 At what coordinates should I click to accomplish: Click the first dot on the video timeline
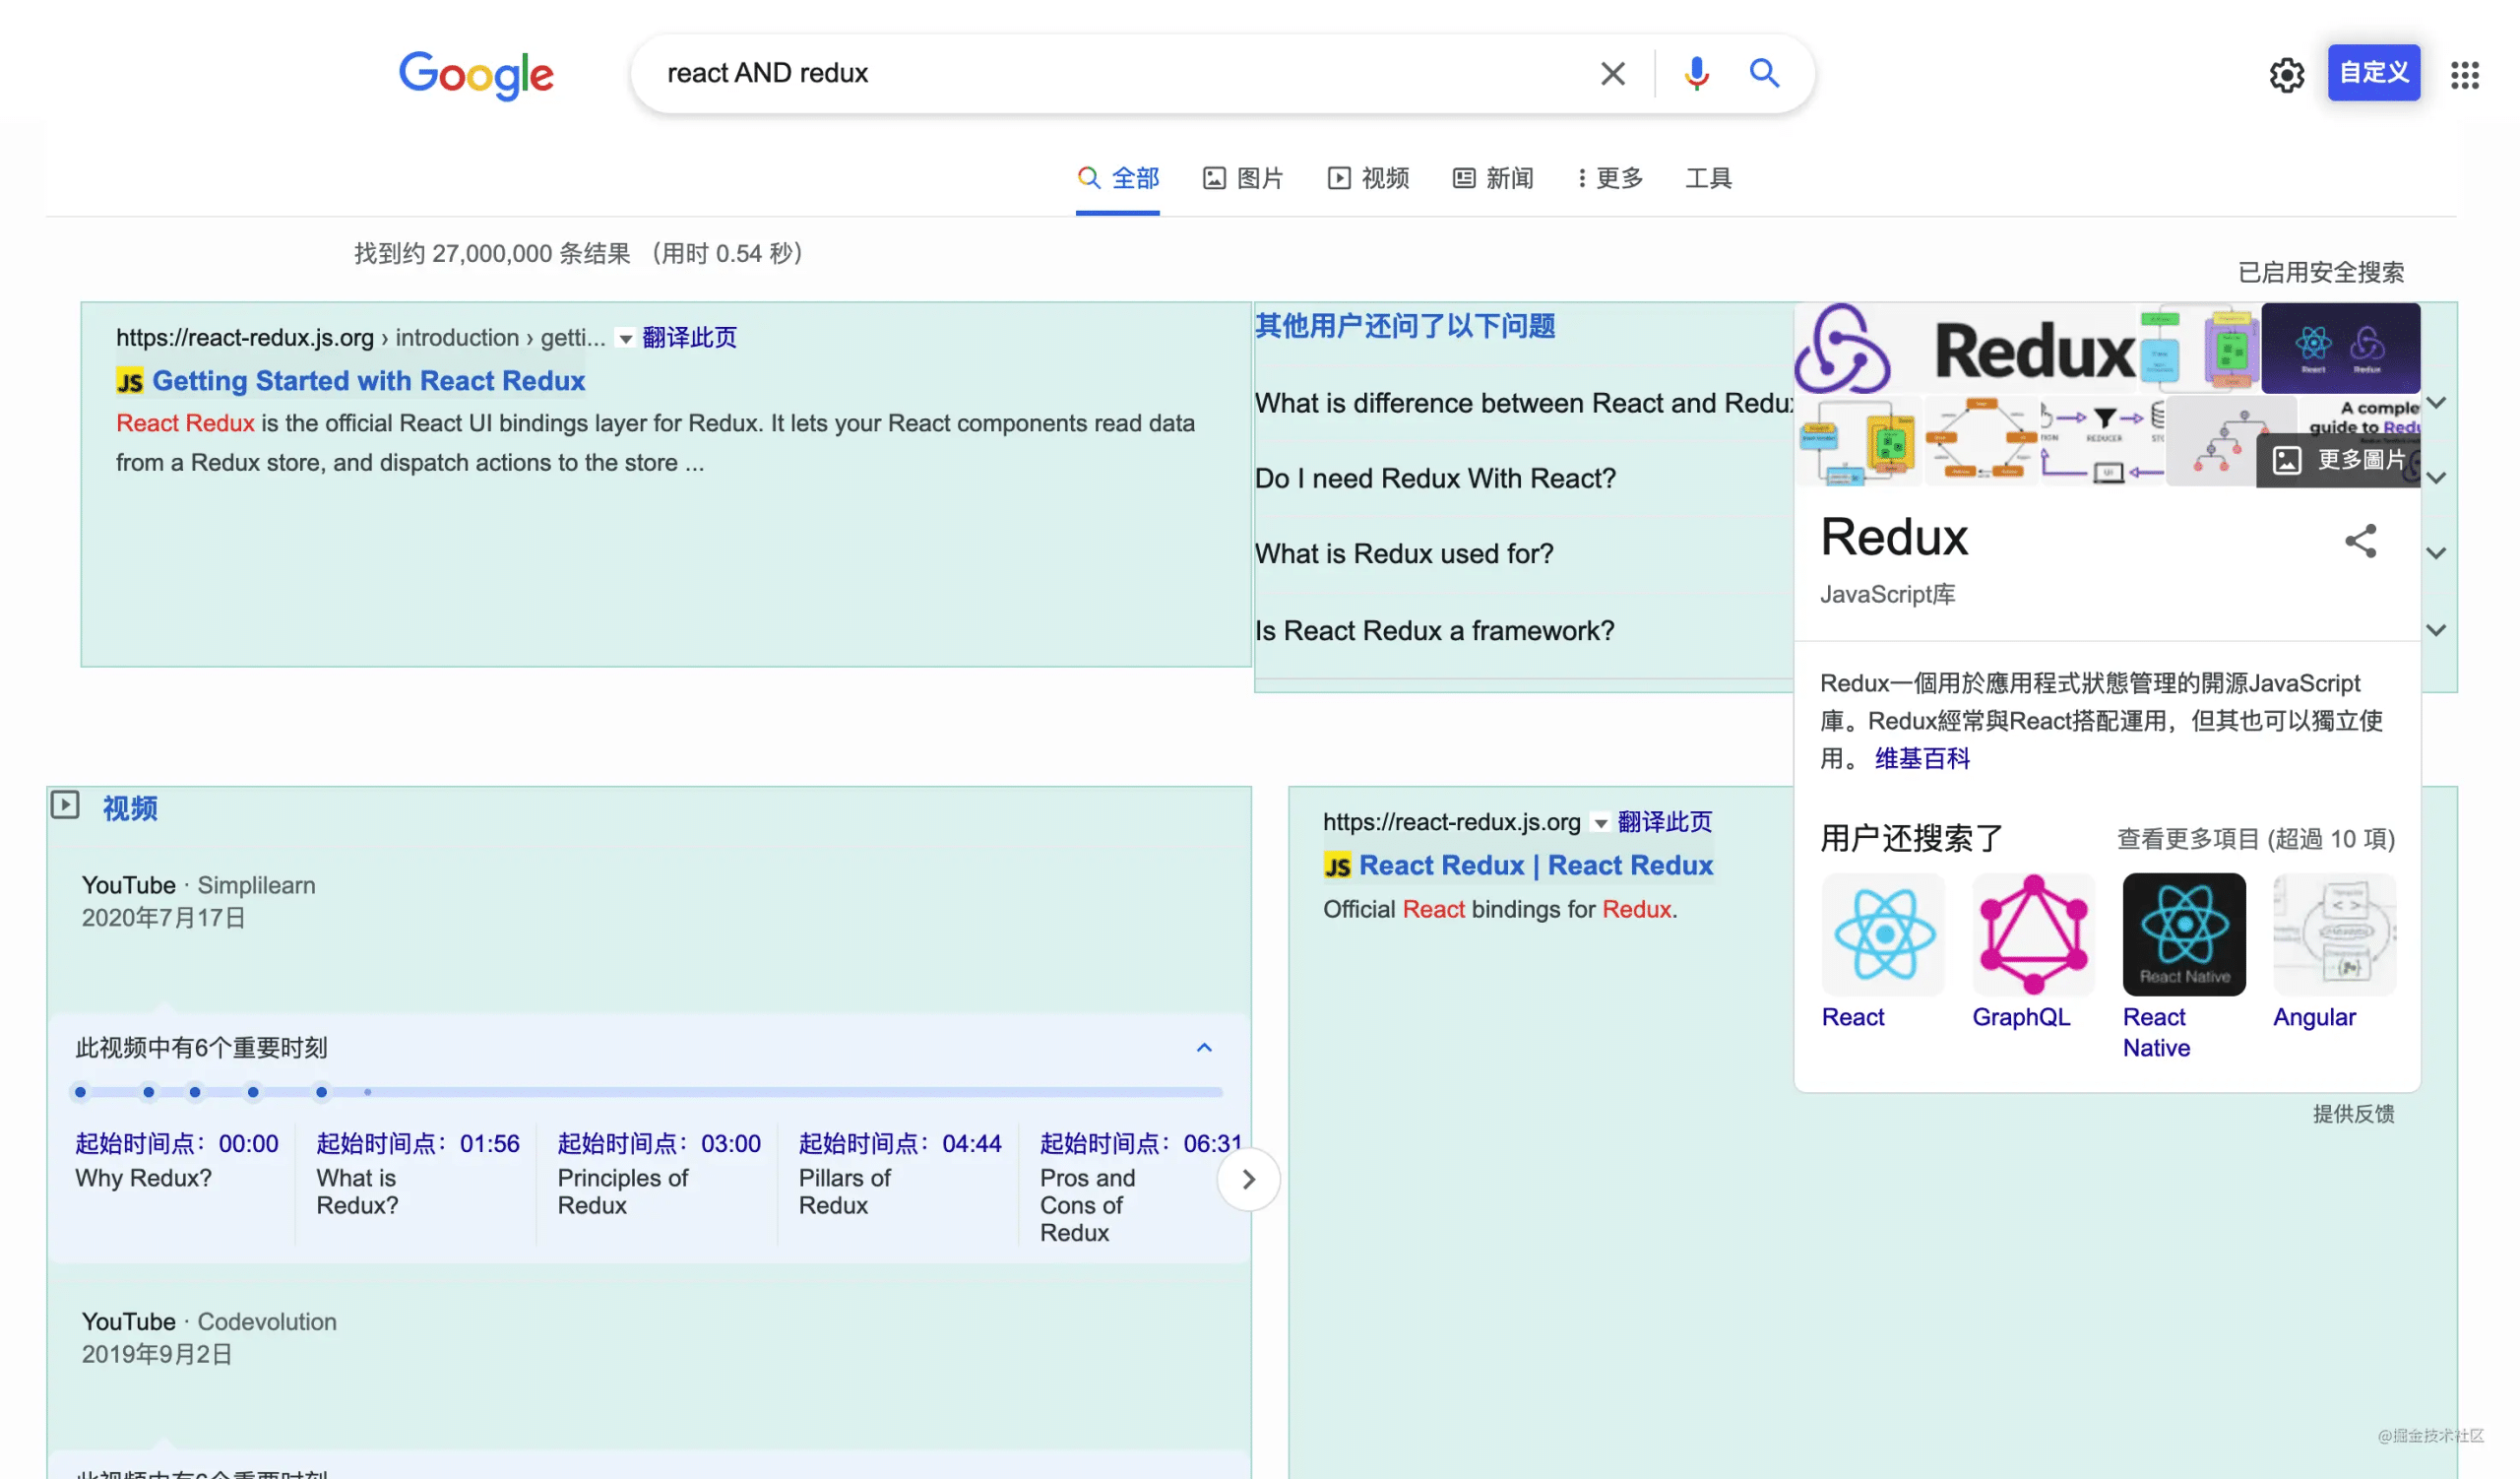click(81, 1092)
